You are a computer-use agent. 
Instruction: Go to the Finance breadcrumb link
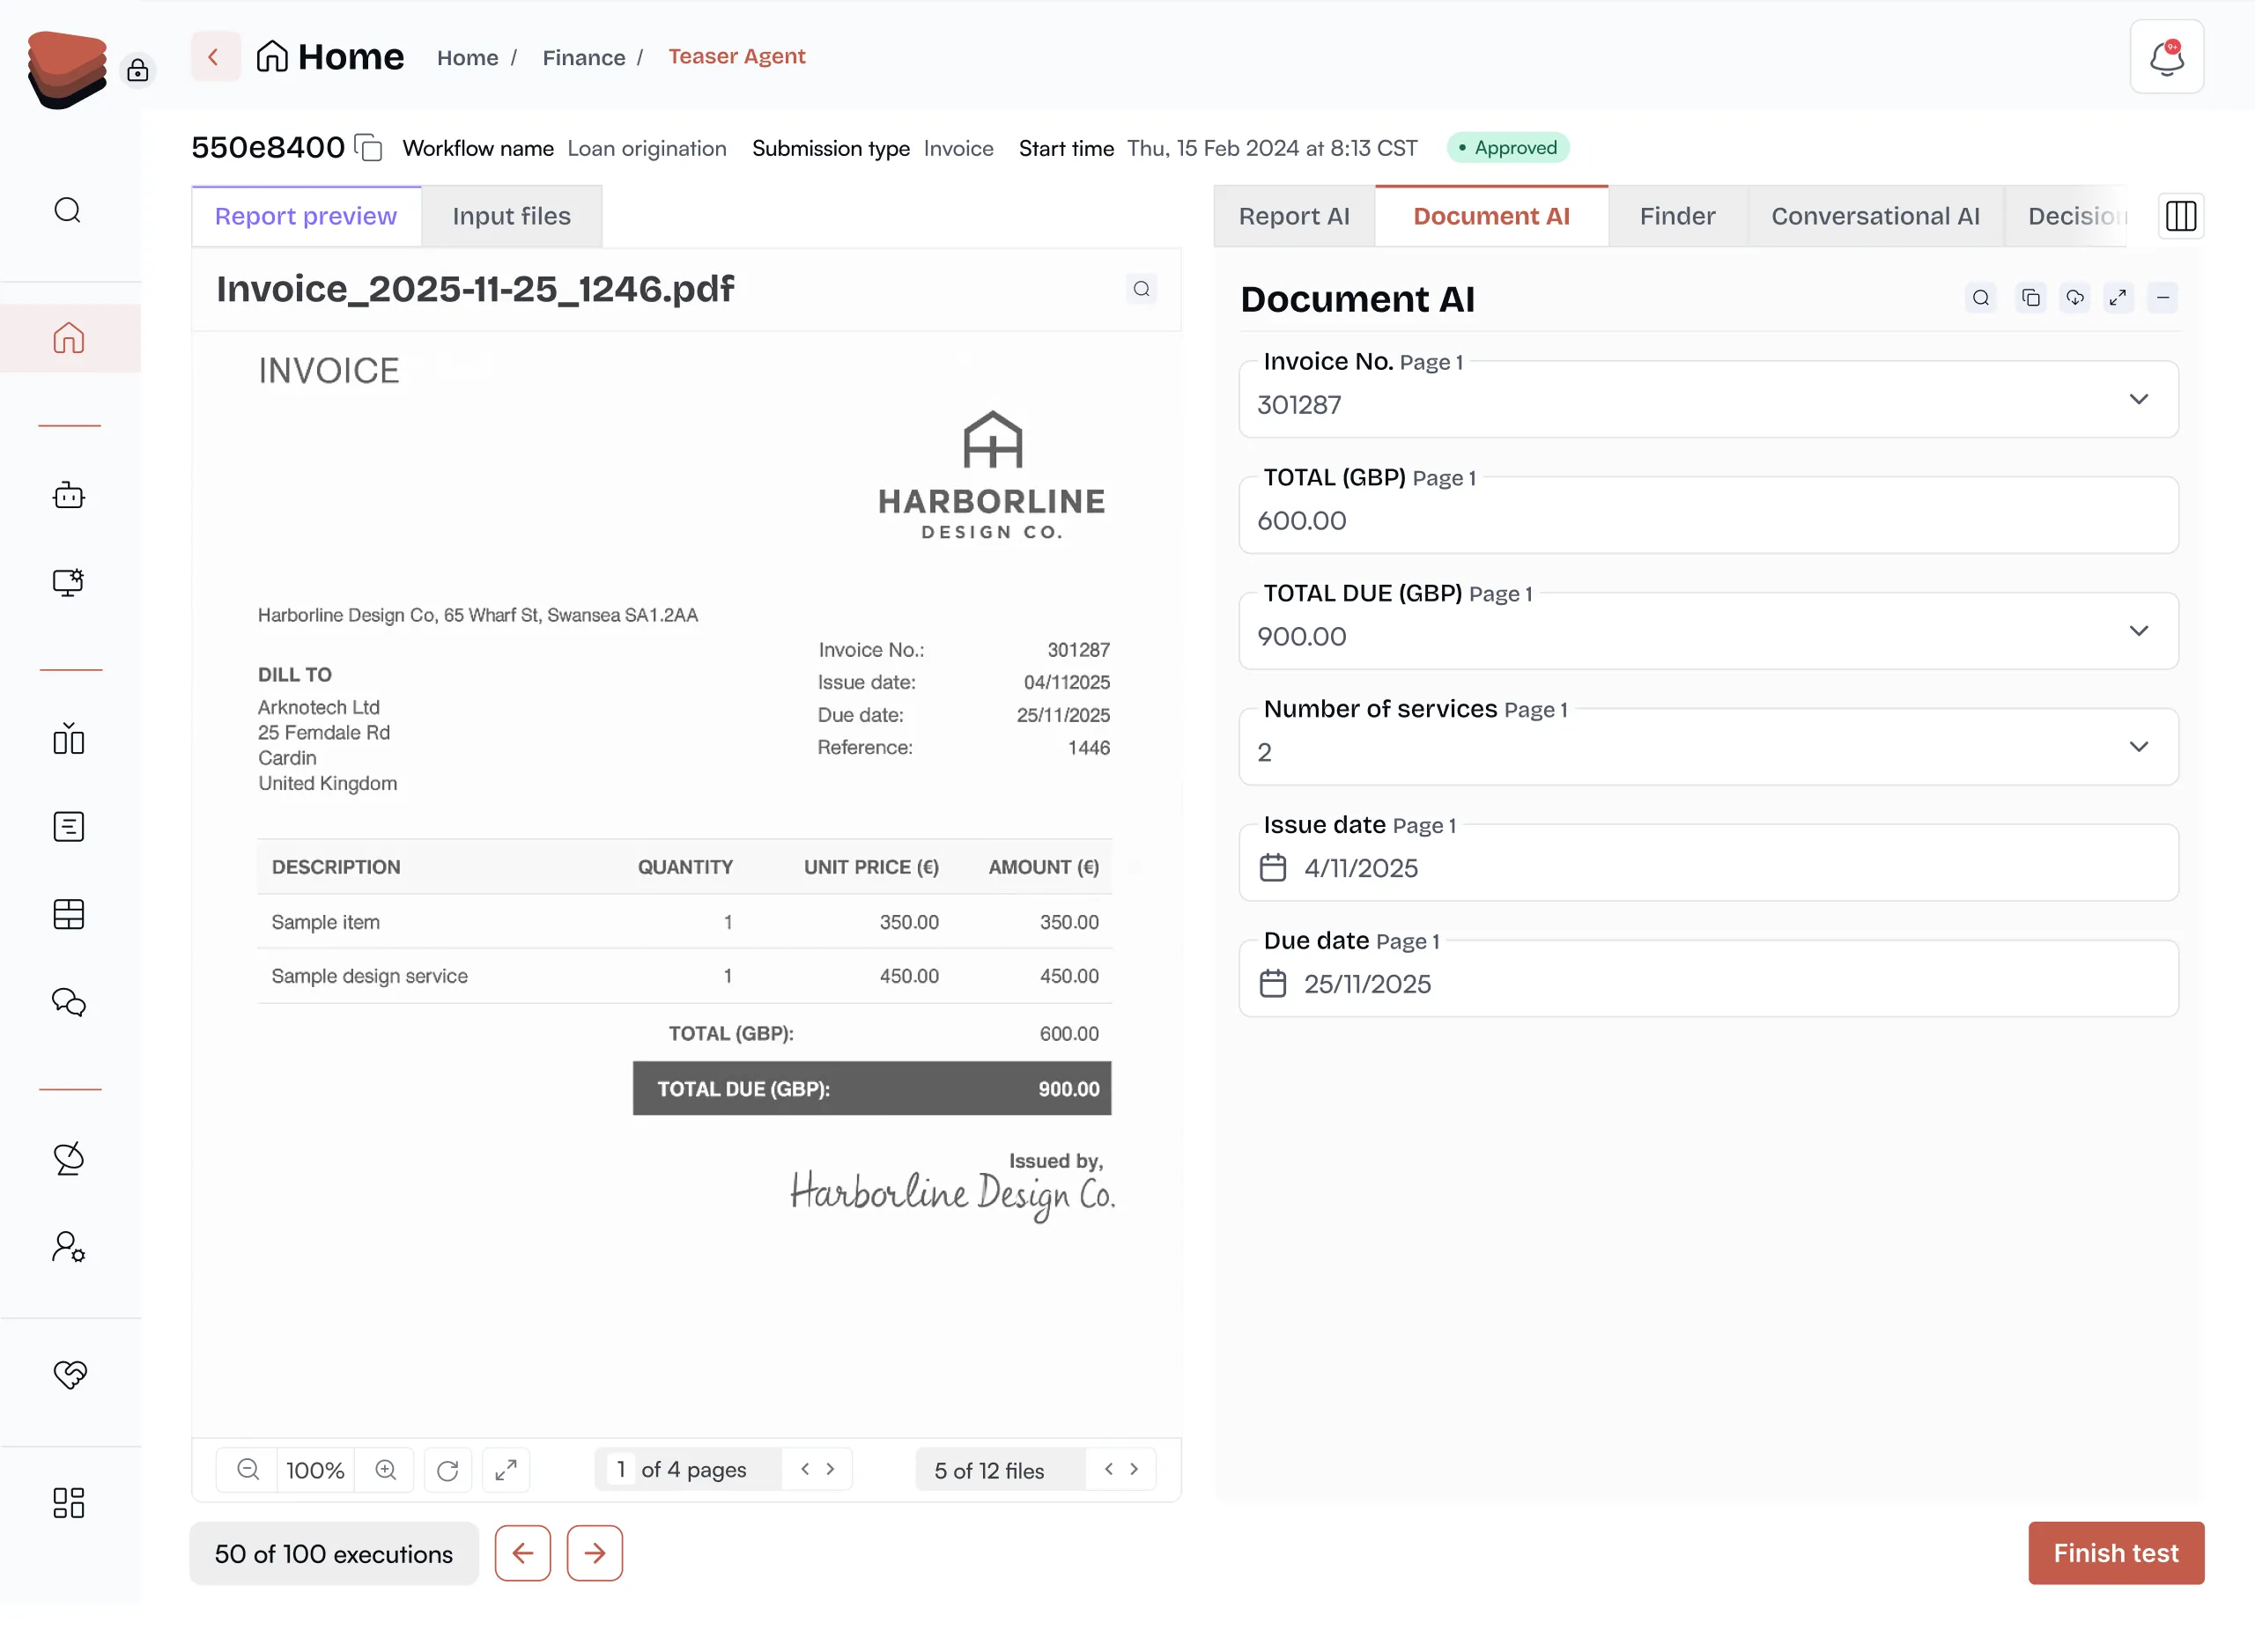click(584, 58)
